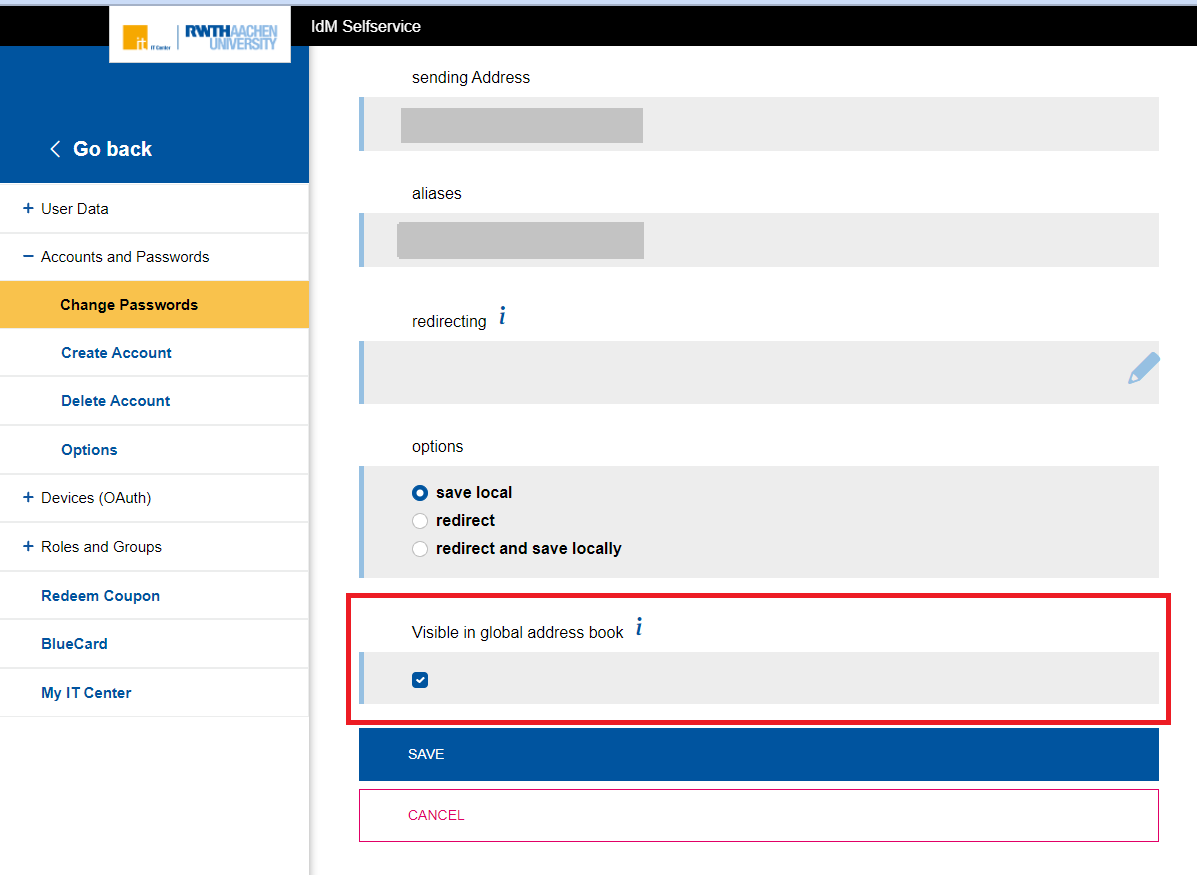Open the Delete Account page
Image resolution: width=1197 pixels, height=875 pixels.
coord(115,400)
